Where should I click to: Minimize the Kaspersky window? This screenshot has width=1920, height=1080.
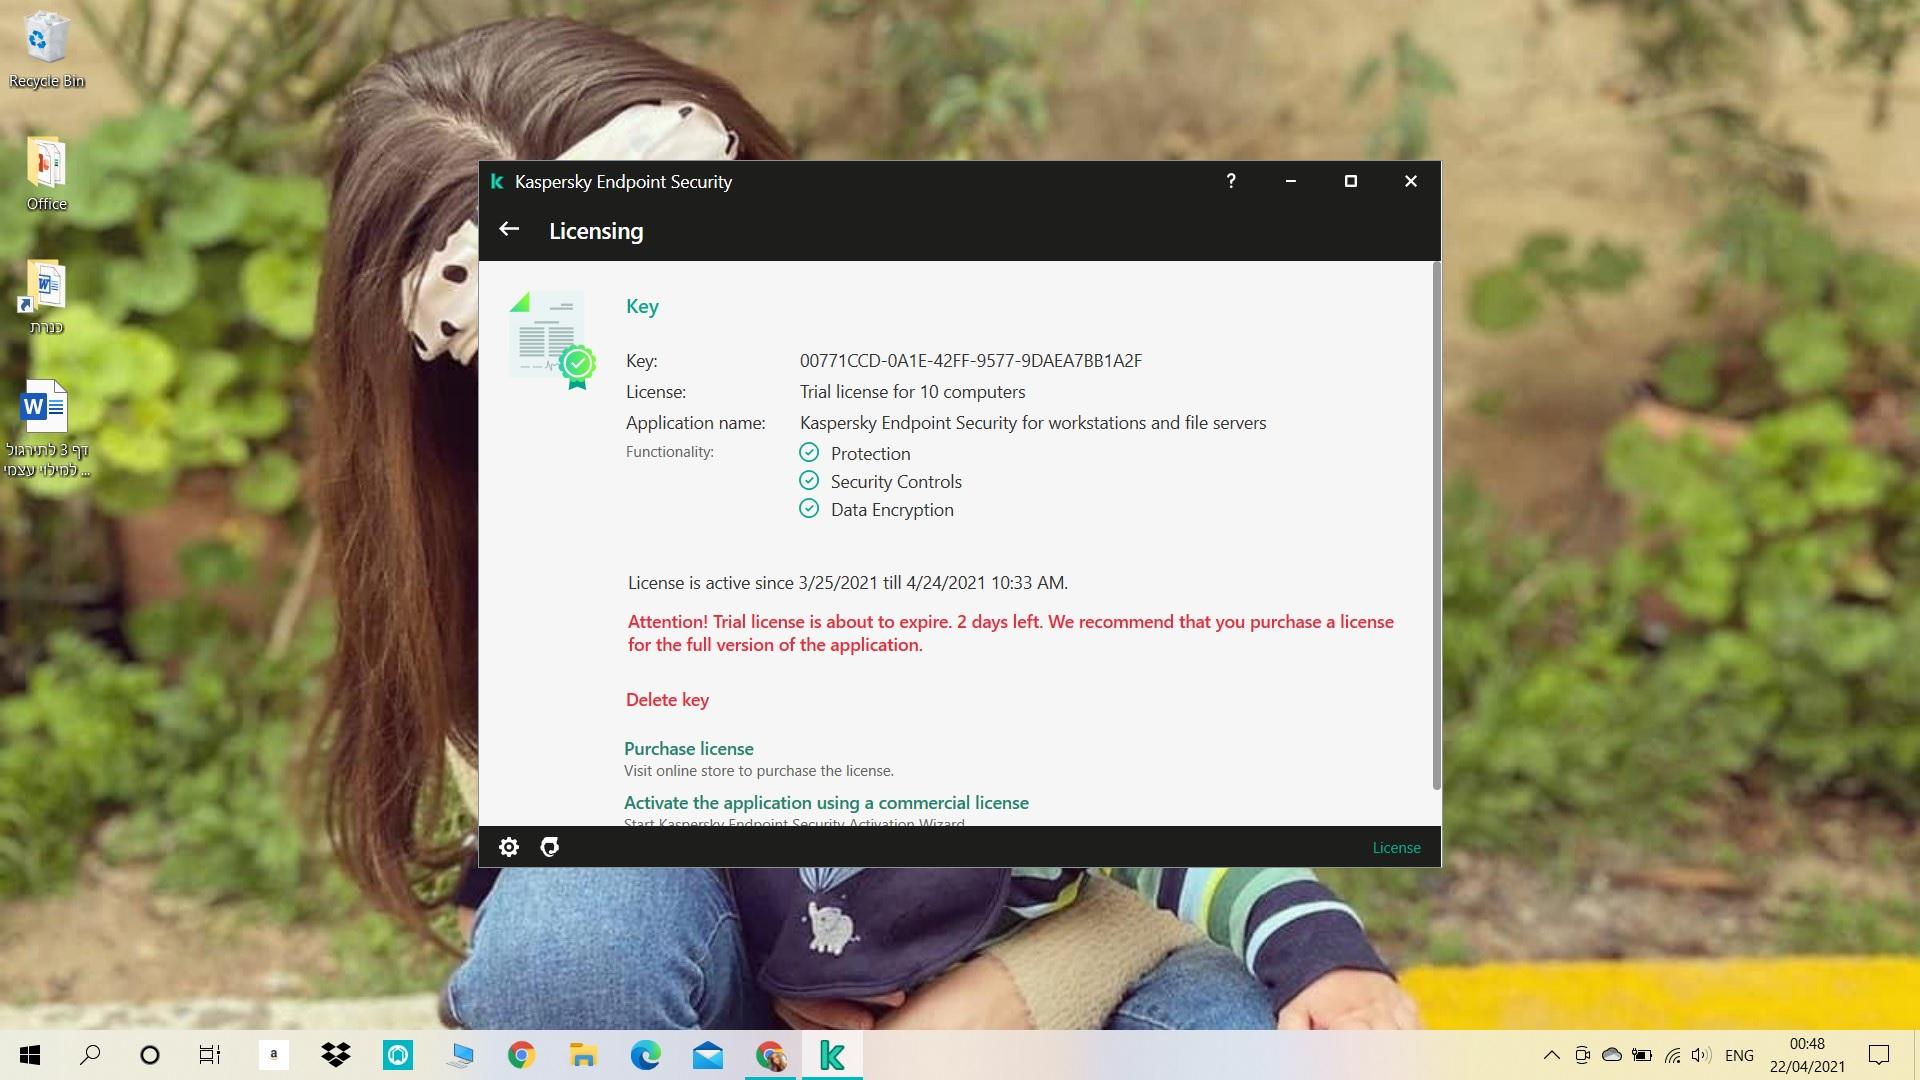tap(1291, 181)
